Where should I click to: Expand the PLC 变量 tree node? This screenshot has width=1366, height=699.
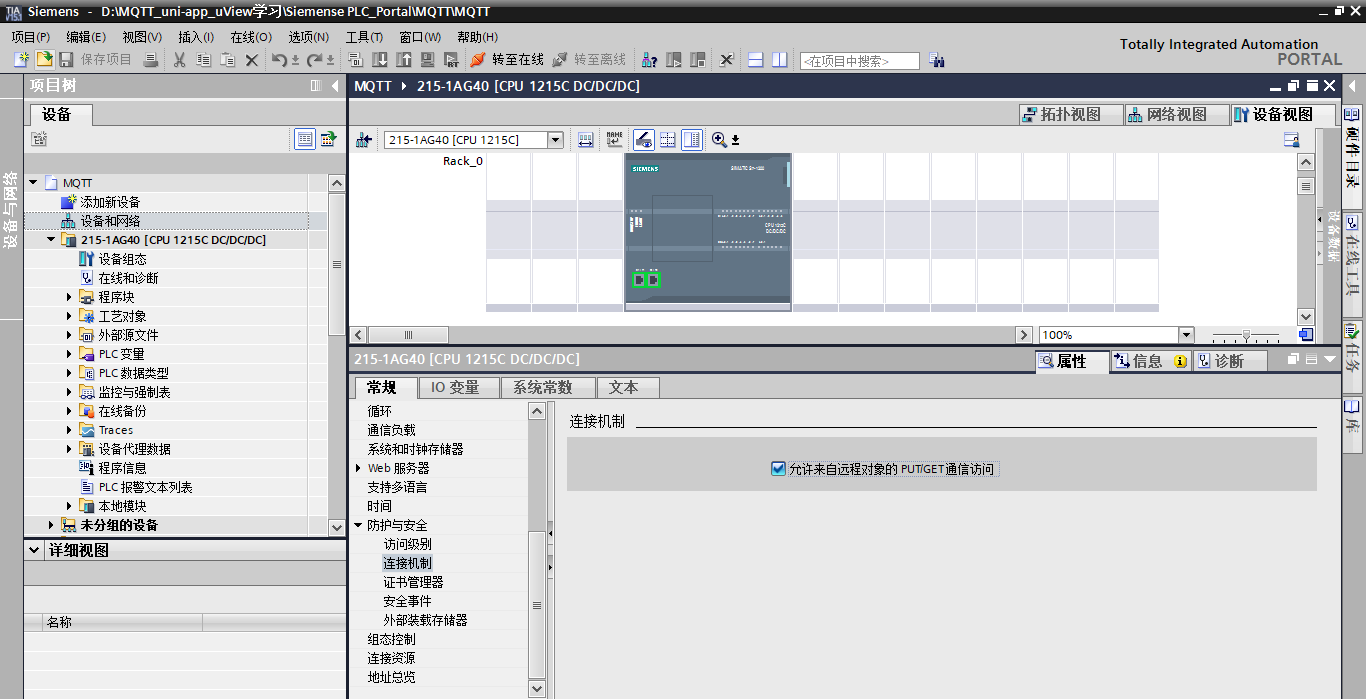pyautogui.click(x=69, y=354)
